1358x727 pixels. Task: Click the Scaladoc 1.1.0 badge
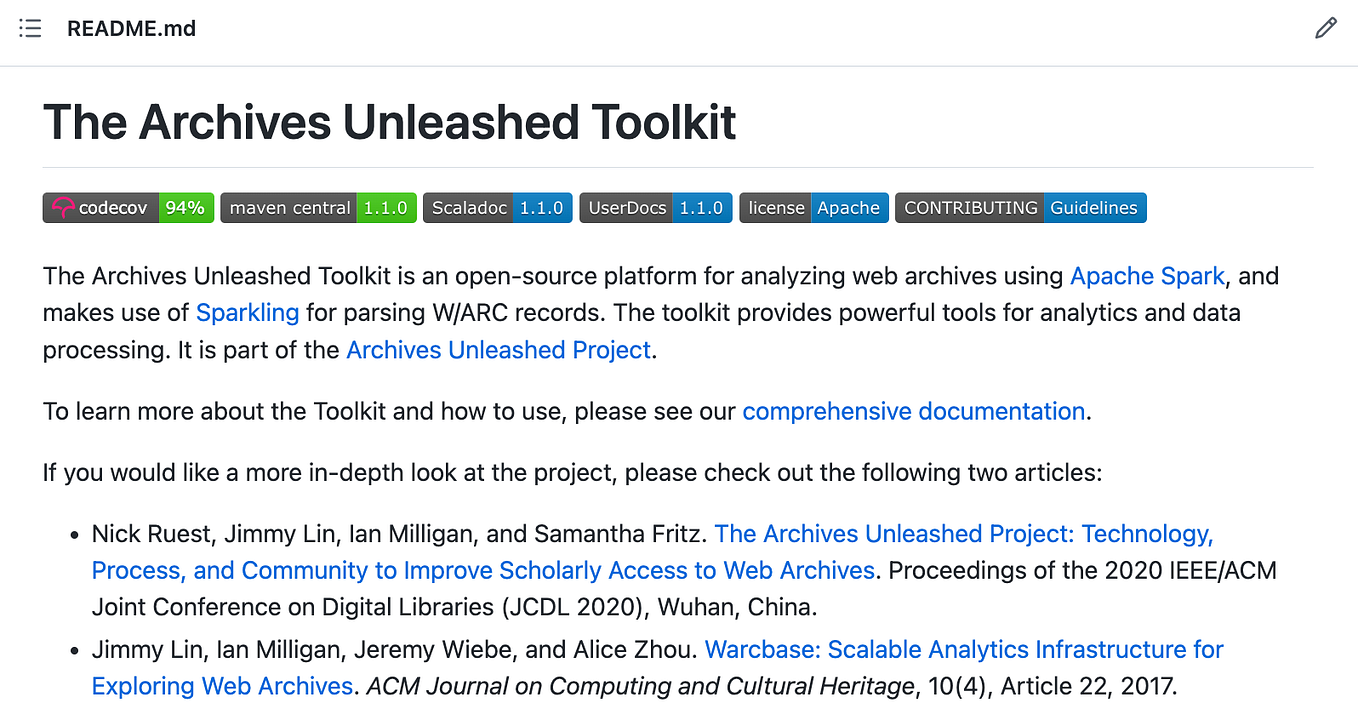click(497, 207)
